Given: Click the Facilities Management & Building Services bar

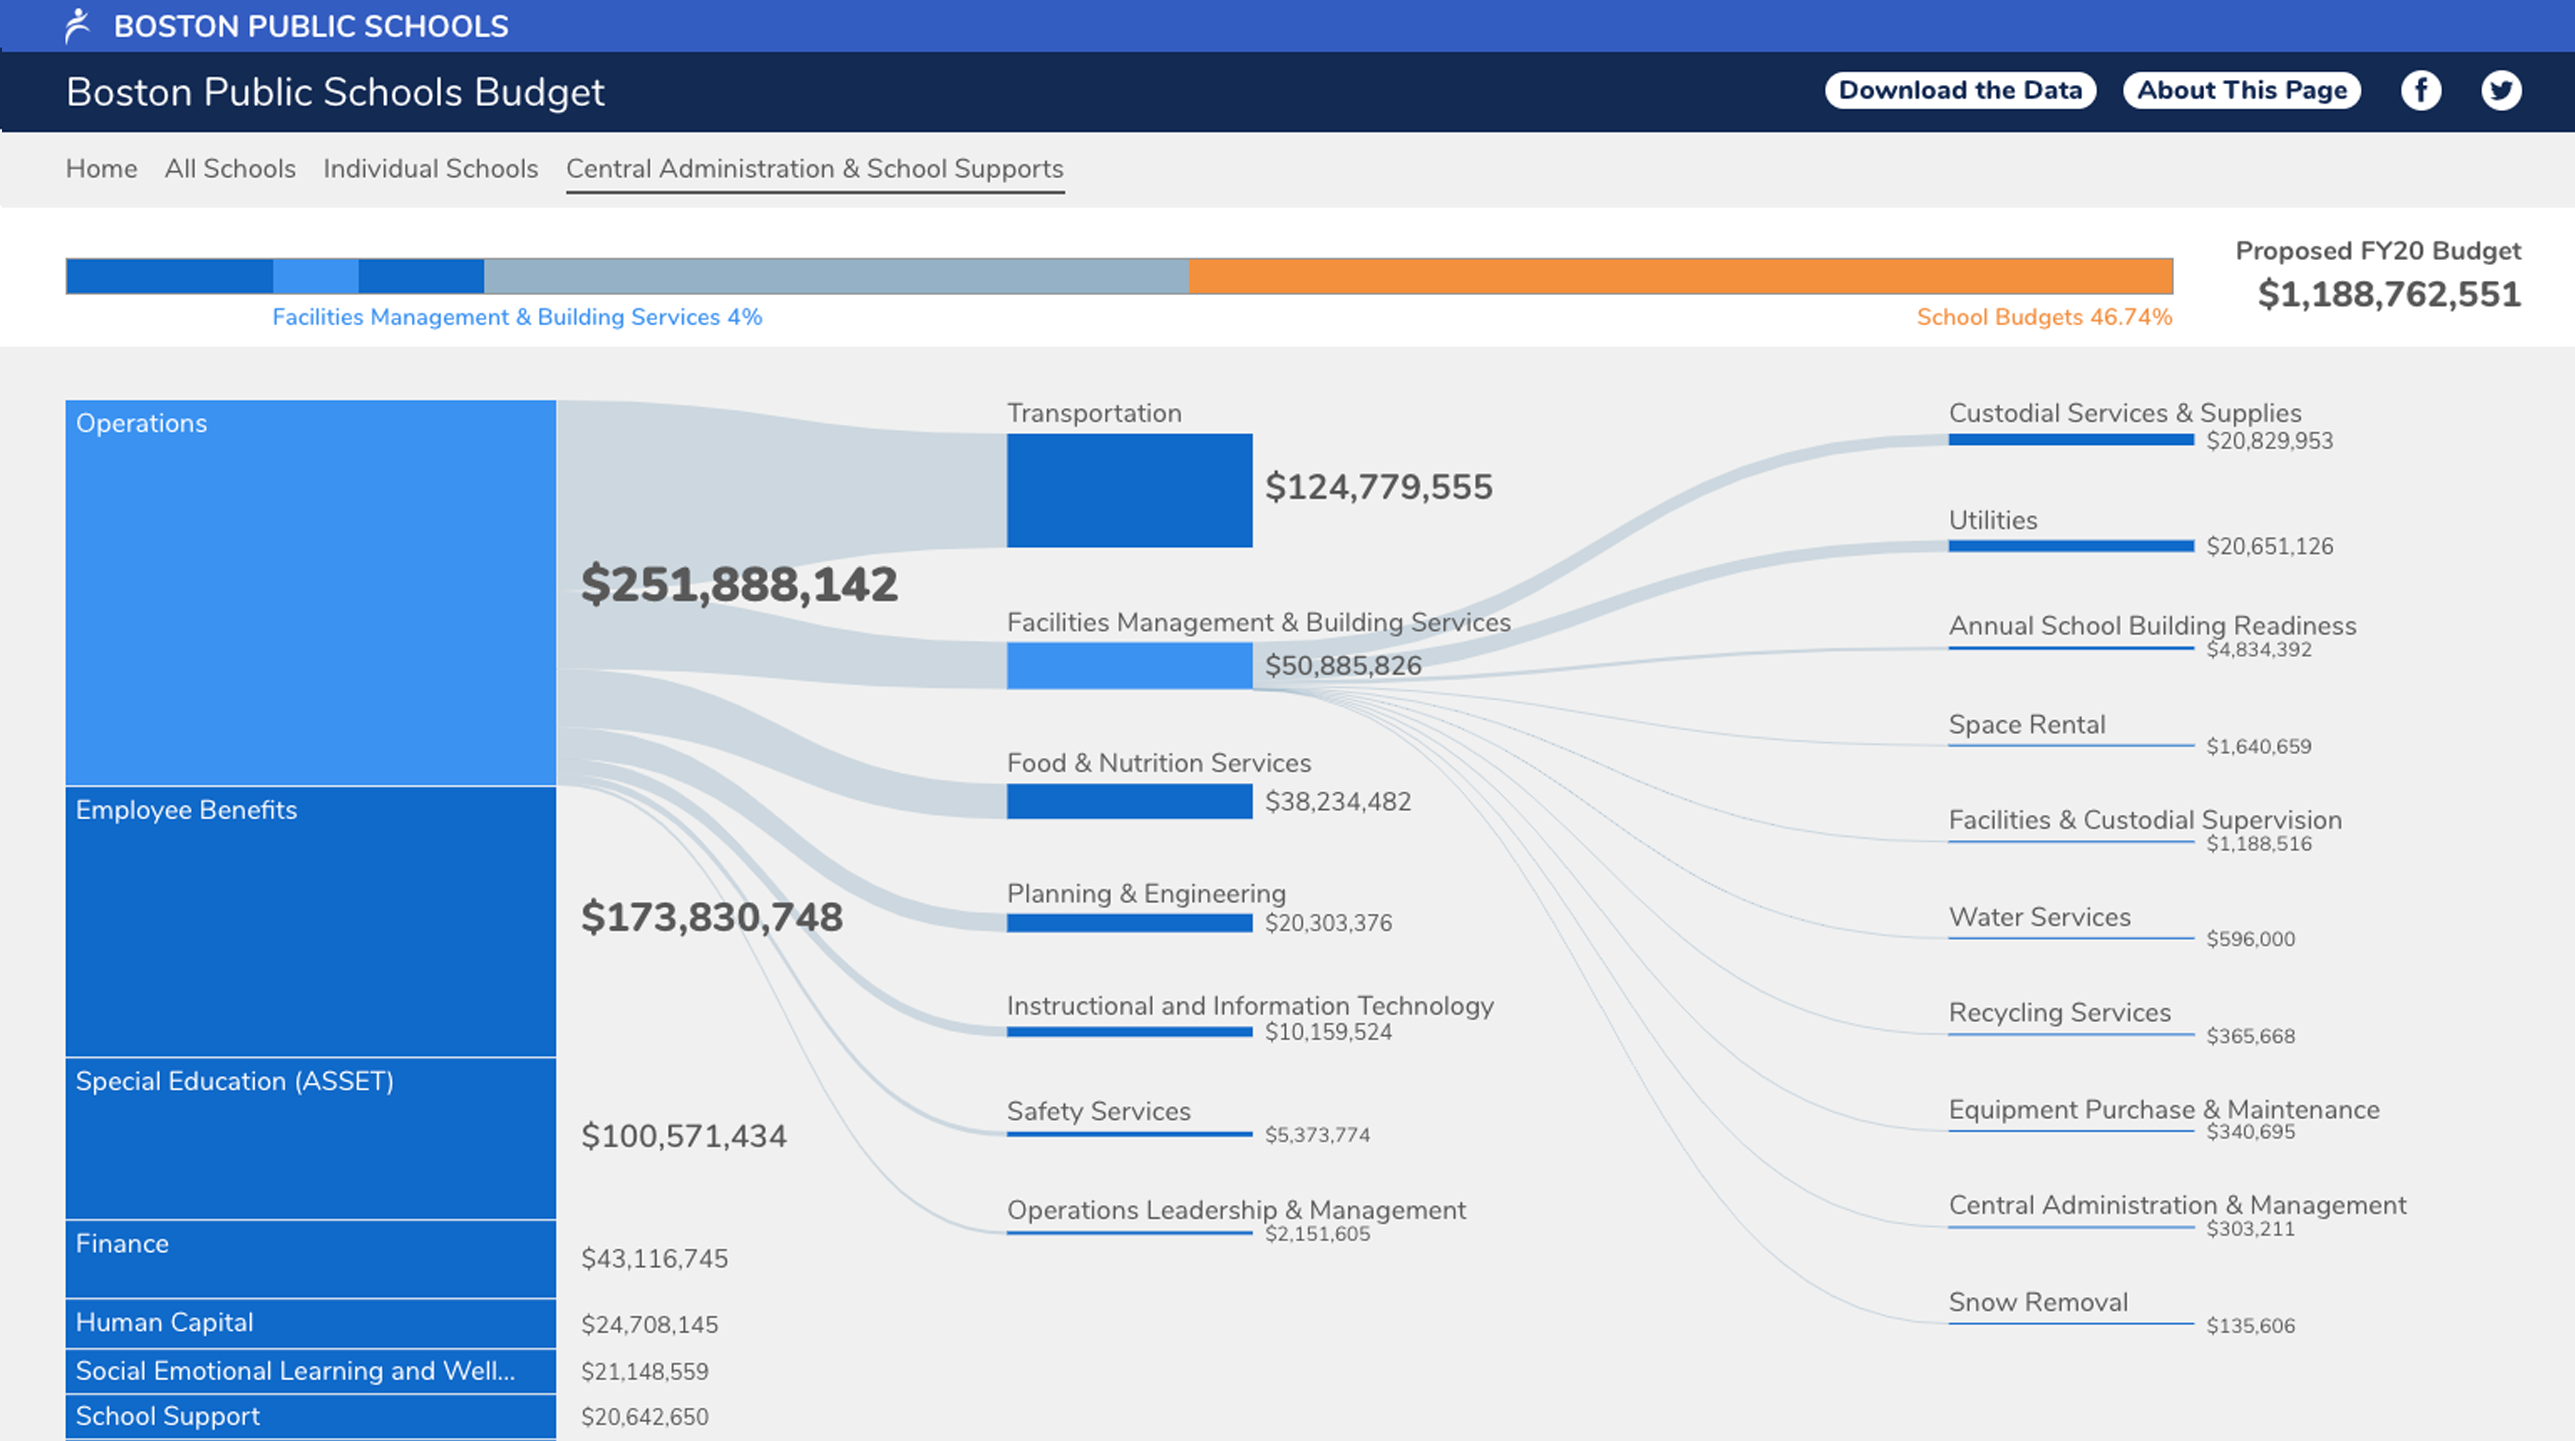Looking at the screenshot, I should click(x=1129, y=665).
